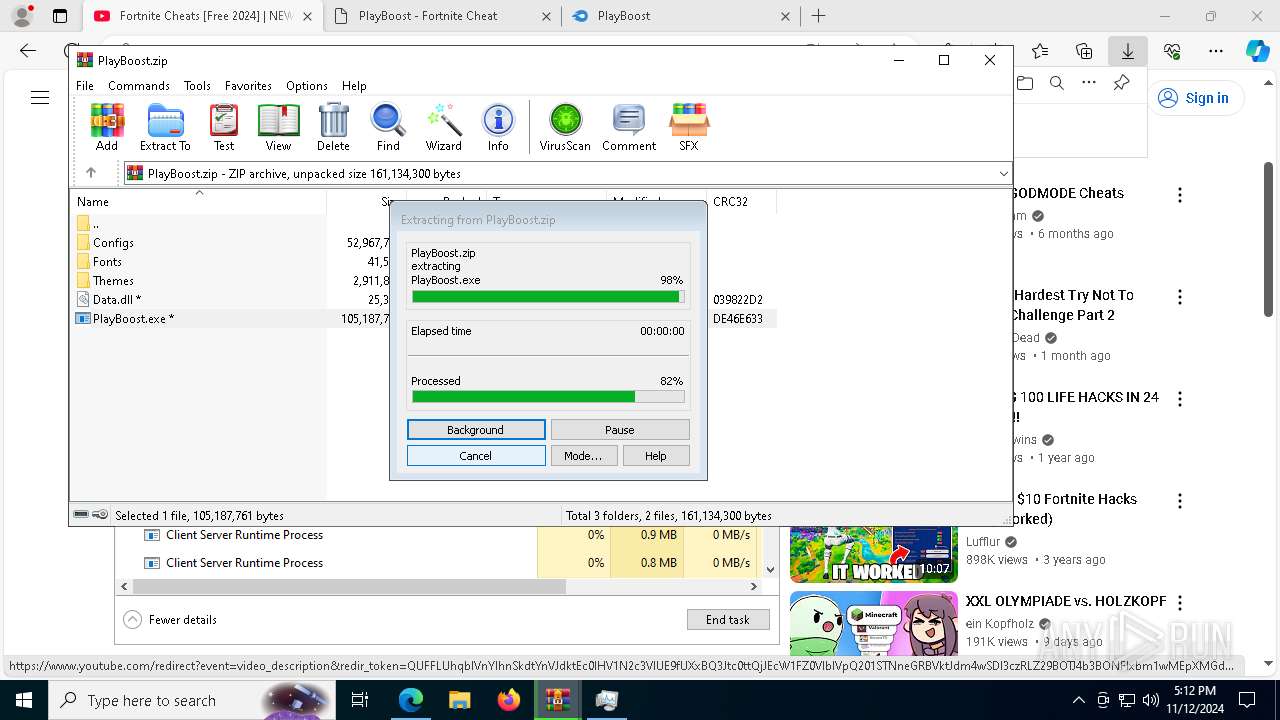Image resolution: width=1280 pixels, height=720 pixels.
Task: Click the Processed total progress bar
Action: click(548, 397)
